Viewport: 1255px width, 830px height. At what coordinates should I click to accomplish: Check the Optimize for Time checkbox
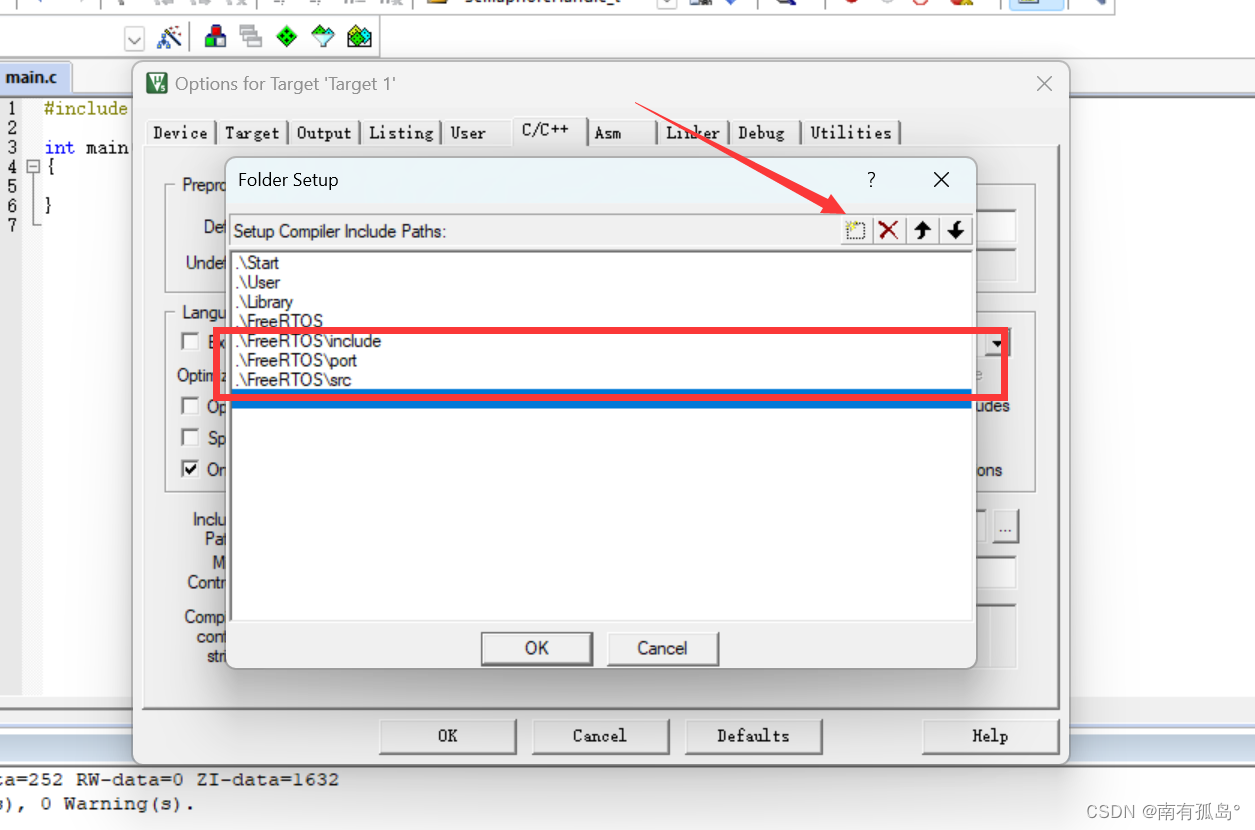pos(190,407)
